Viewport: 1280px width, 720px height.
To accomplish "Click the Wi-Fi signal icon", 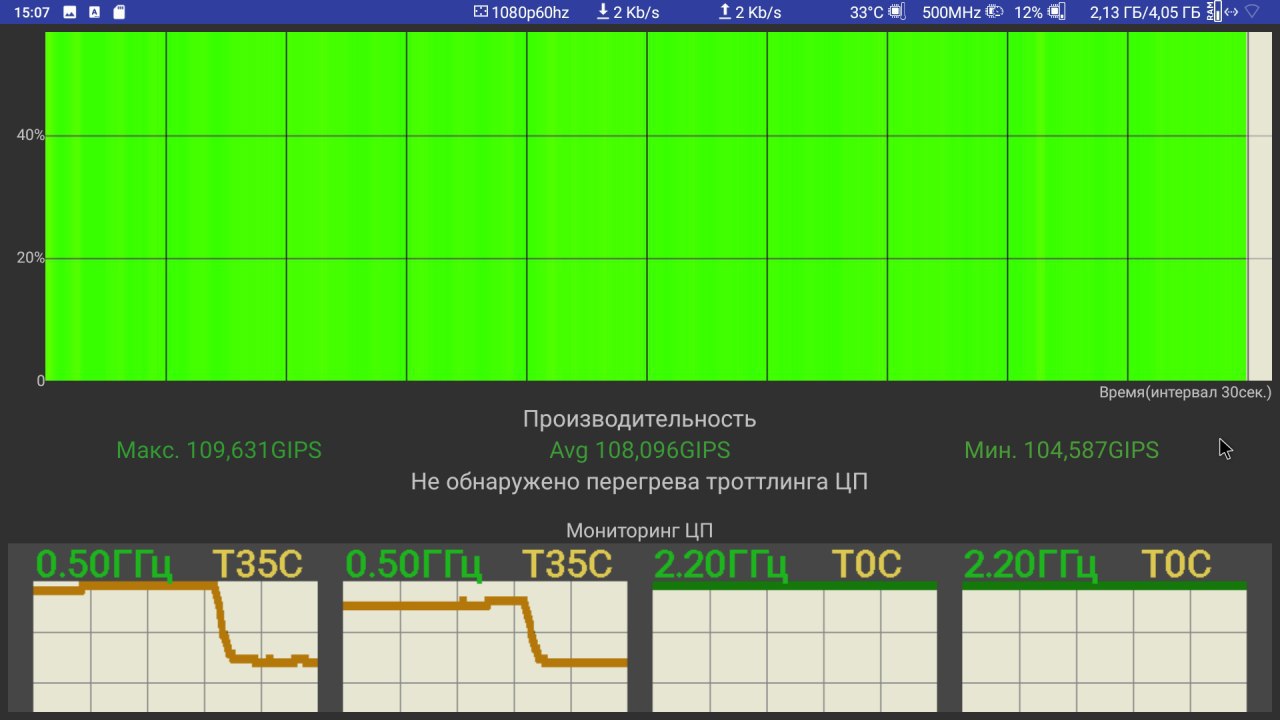I will pyautogui.click(x=1252, y=12).
